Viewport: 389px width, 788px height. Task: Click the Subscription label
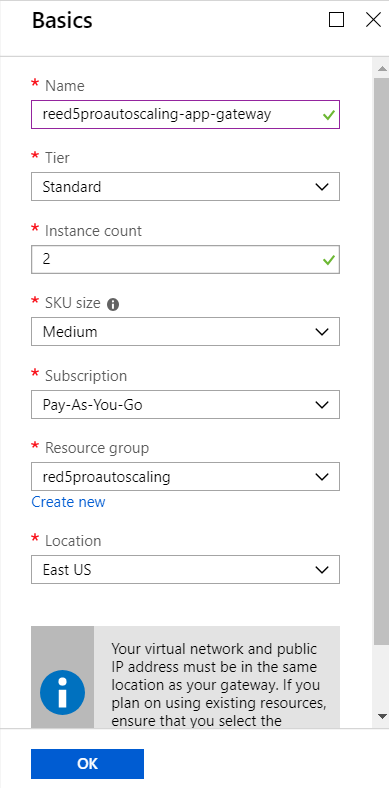(86, 375)
